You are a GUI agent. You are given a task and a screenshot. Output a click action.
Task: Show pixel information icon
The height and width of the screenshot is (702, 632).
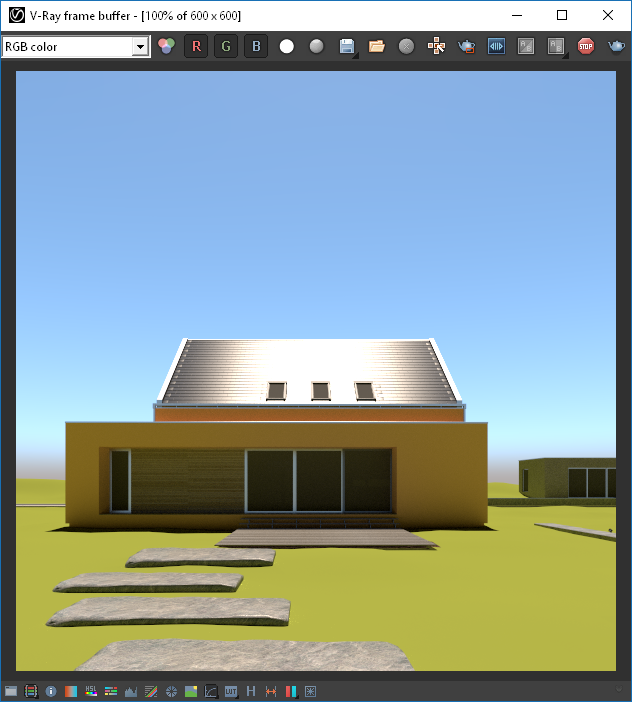51,691
